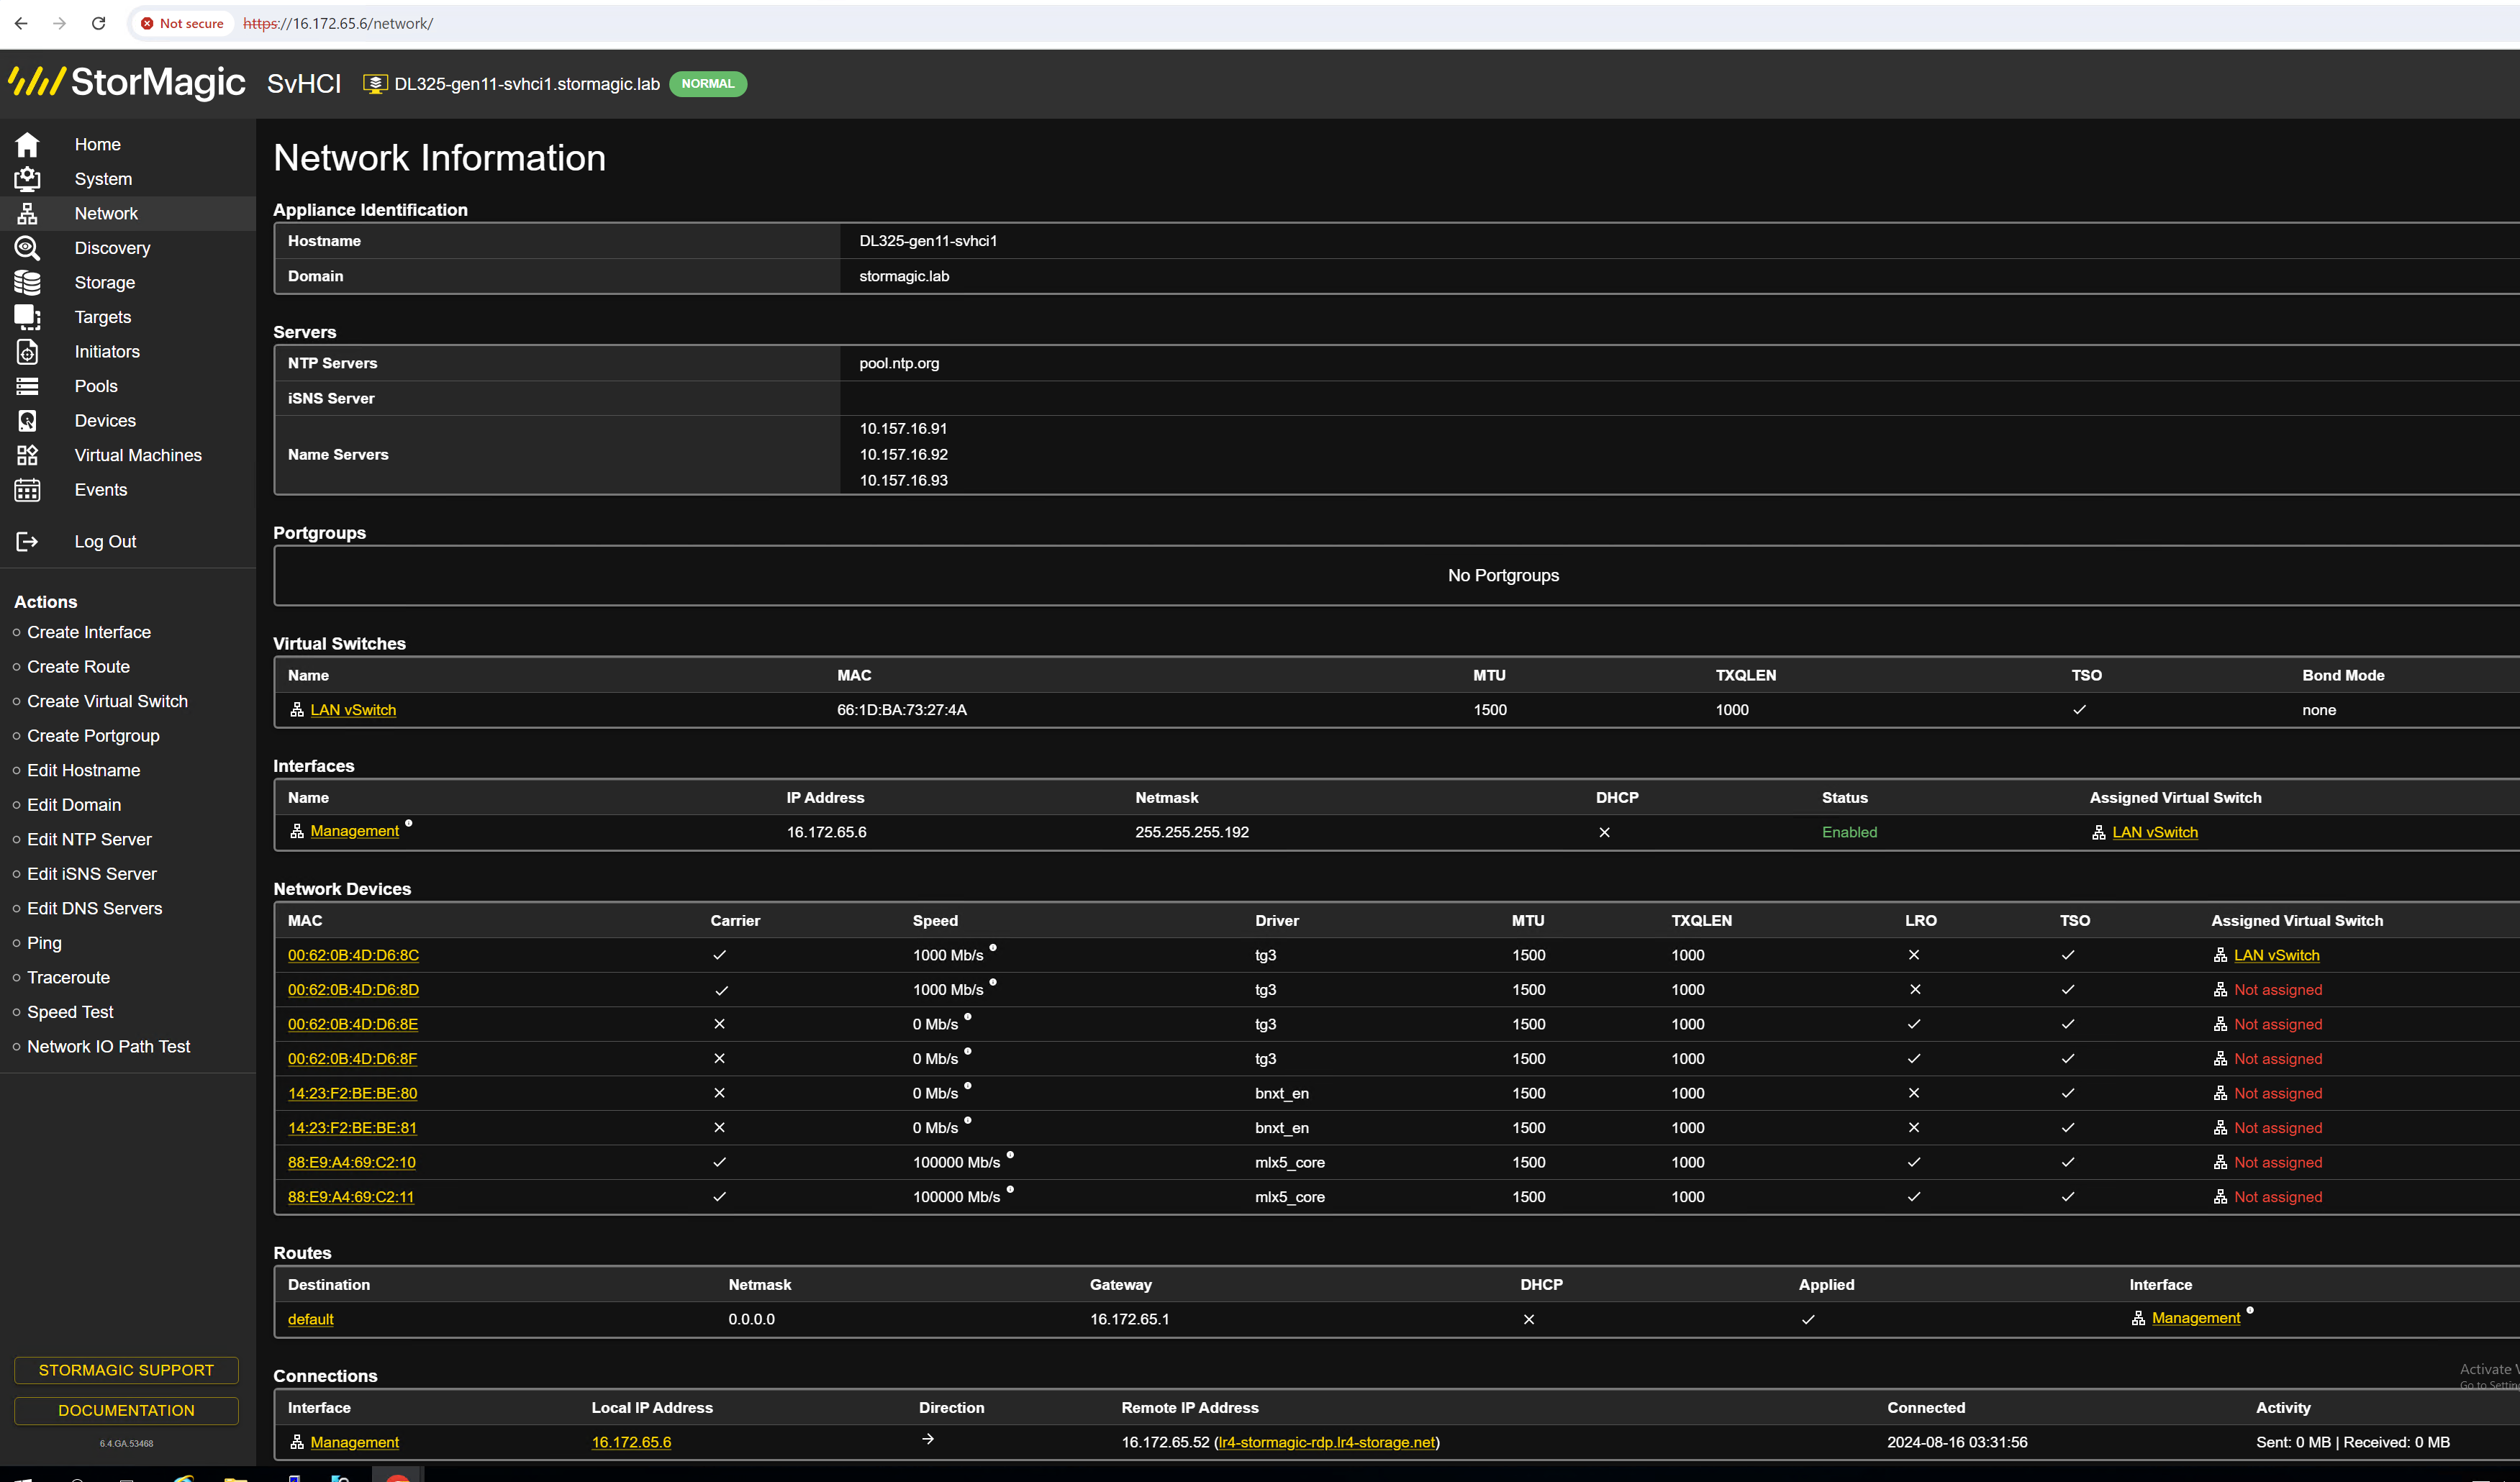Open LAN vSwitch link in Interfaces row
The image size is (2520, 1482).
tap(2155, 832)
